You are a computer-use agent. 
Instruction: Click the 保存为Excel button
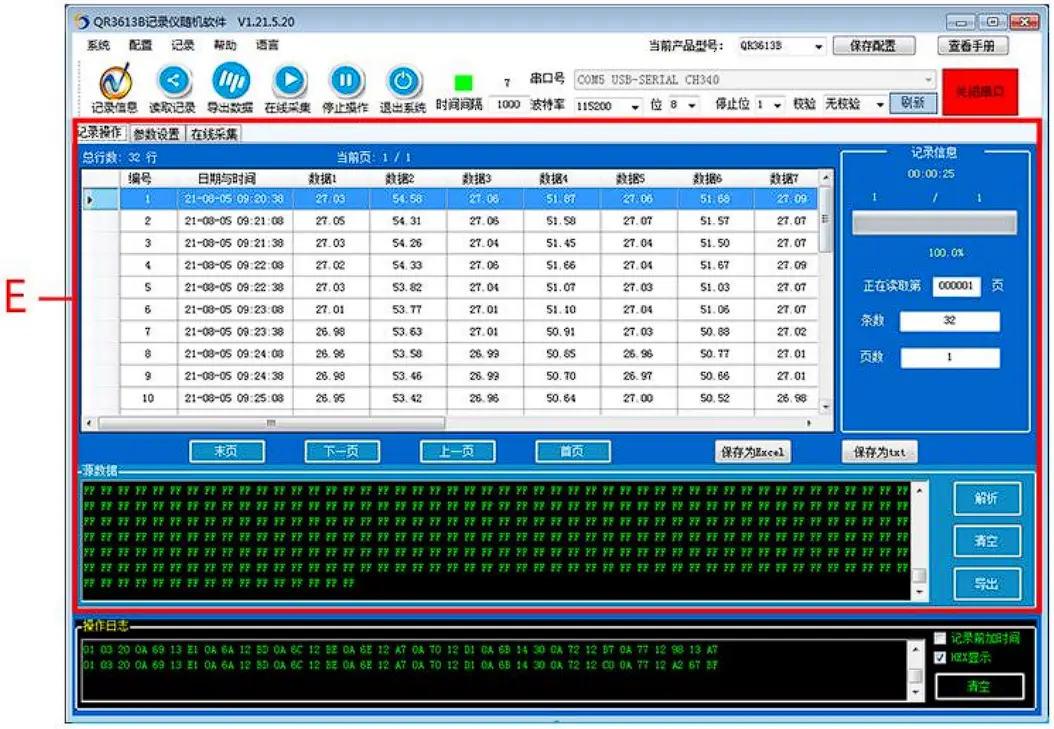coord(752,452)
